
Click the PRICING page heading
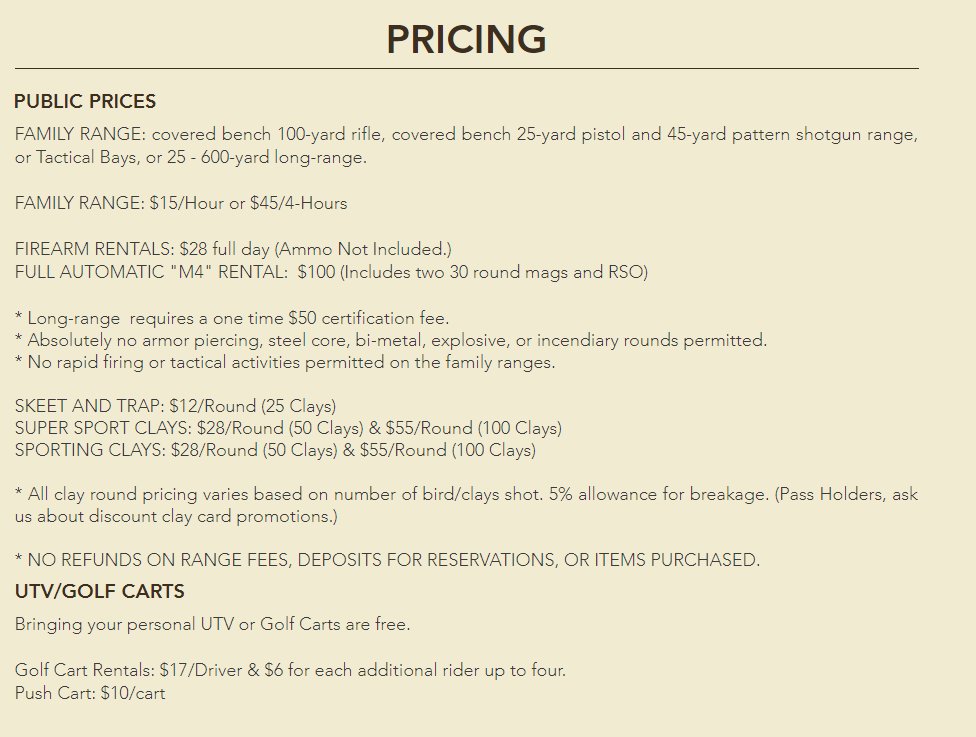(x=466, y=39)
